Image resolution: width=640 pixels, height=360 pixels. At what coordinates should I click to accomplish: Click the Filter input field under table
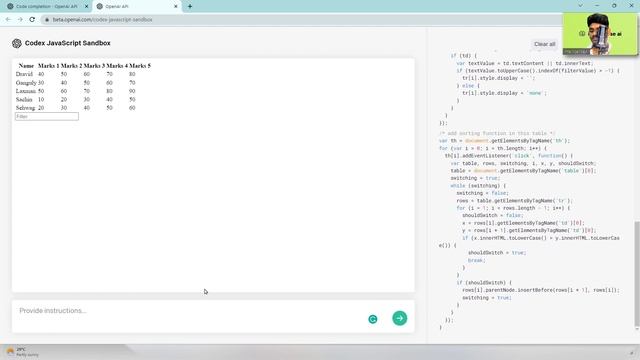click(x=47, y=116)
